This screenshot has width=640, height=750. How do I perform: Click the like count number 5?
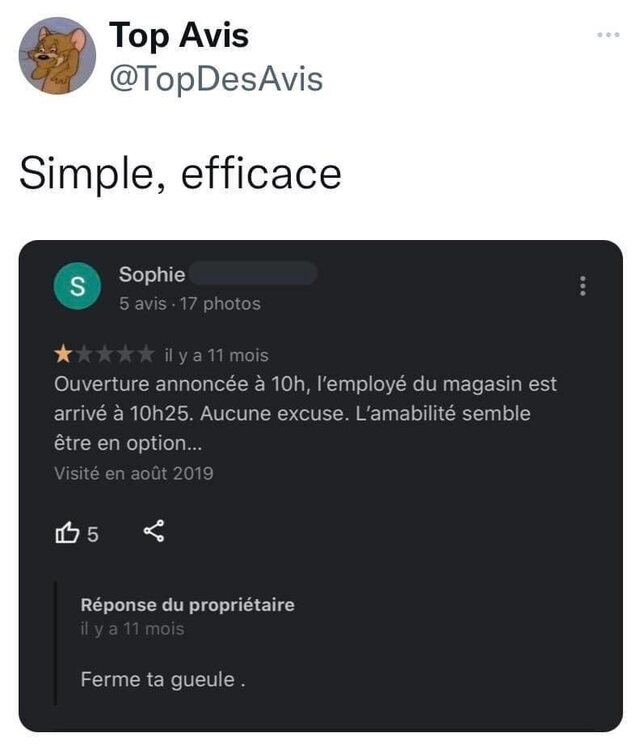point(93,534)
